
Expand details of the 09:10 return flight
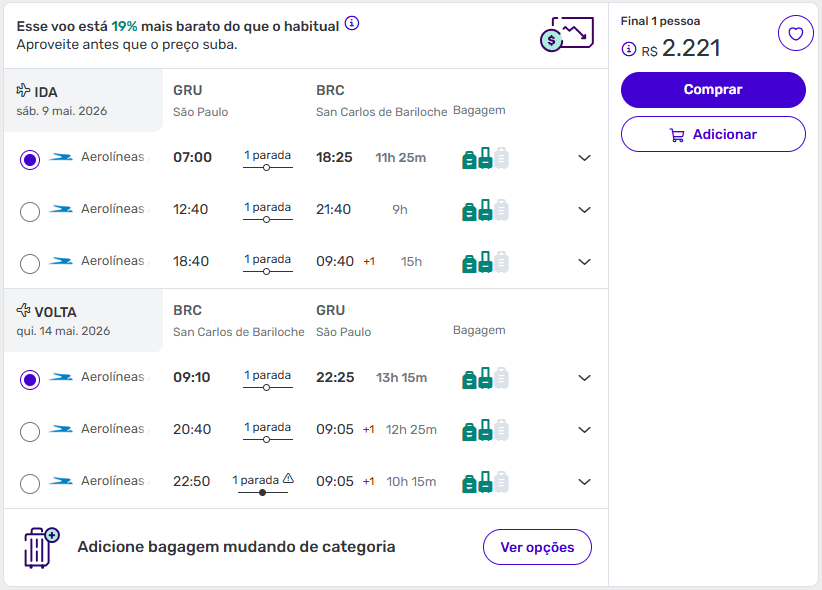tap(585, 378)
